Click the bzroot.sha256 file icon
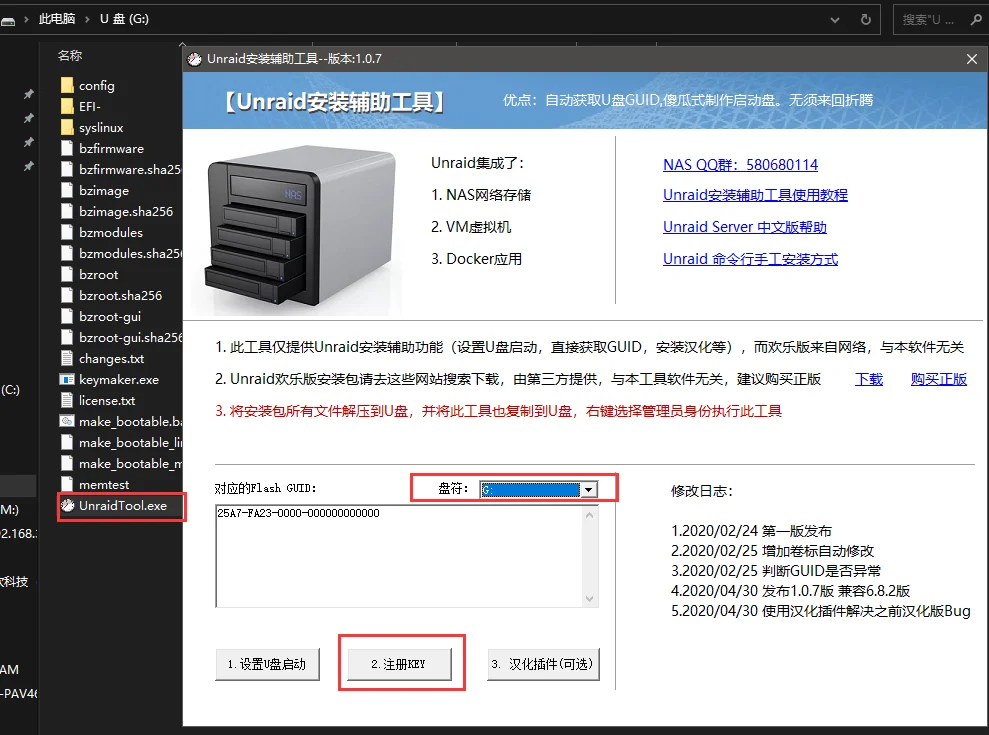Image resolution: width=989 pixels, height=735 pixels. click(67, 295)
